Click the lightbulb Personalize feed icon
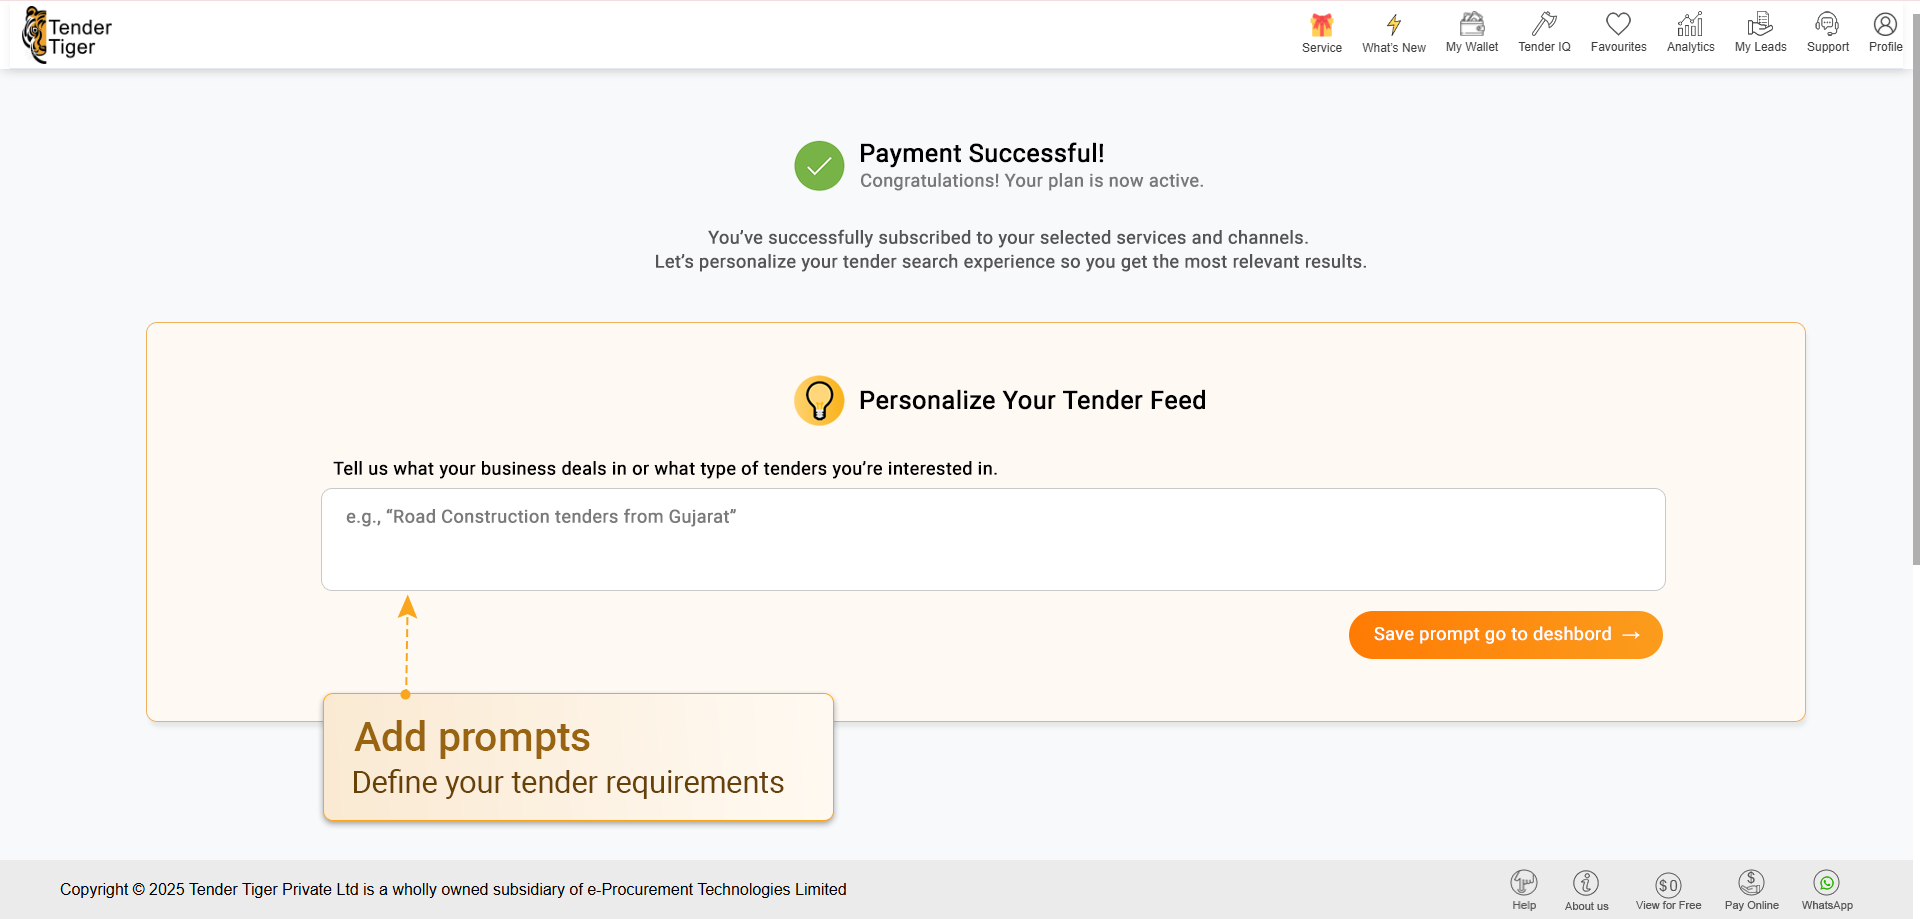Image resolution: width=1920 pixels, height=919 pixels. pos(819,401)
